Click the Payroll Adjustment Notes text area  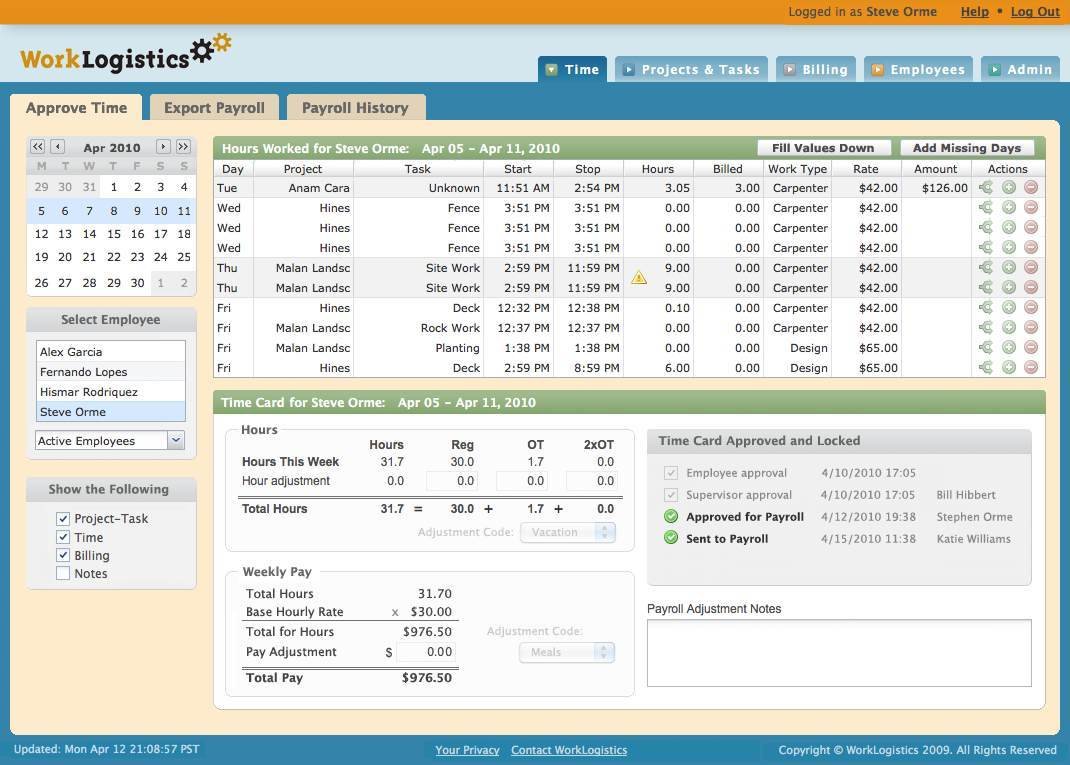pos(839,653)
